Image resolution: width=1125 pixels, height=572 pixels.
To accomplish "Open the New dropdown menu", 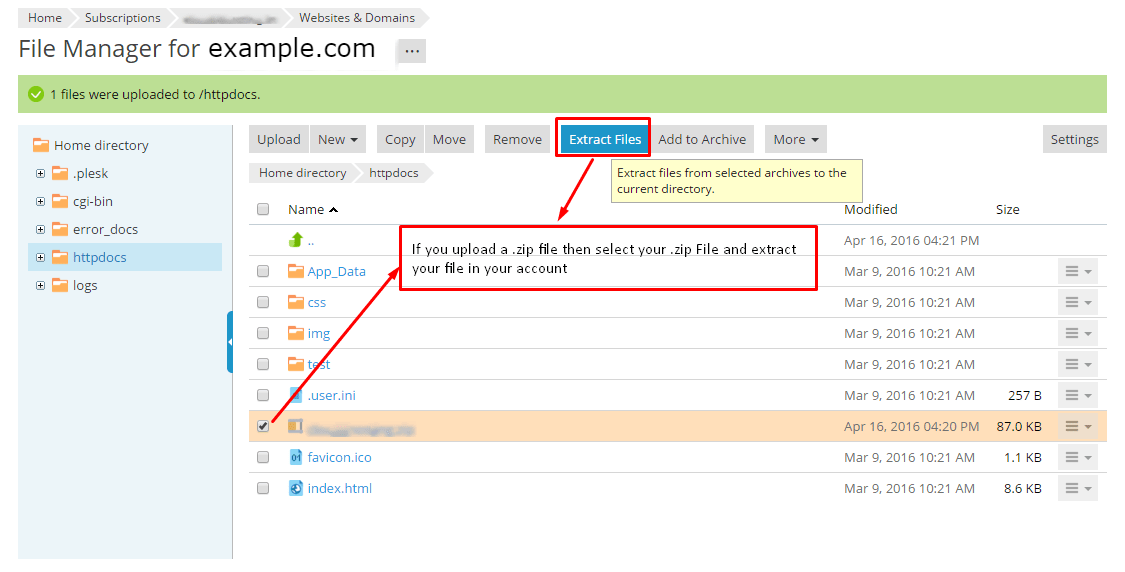I will (x=338, y=139).
